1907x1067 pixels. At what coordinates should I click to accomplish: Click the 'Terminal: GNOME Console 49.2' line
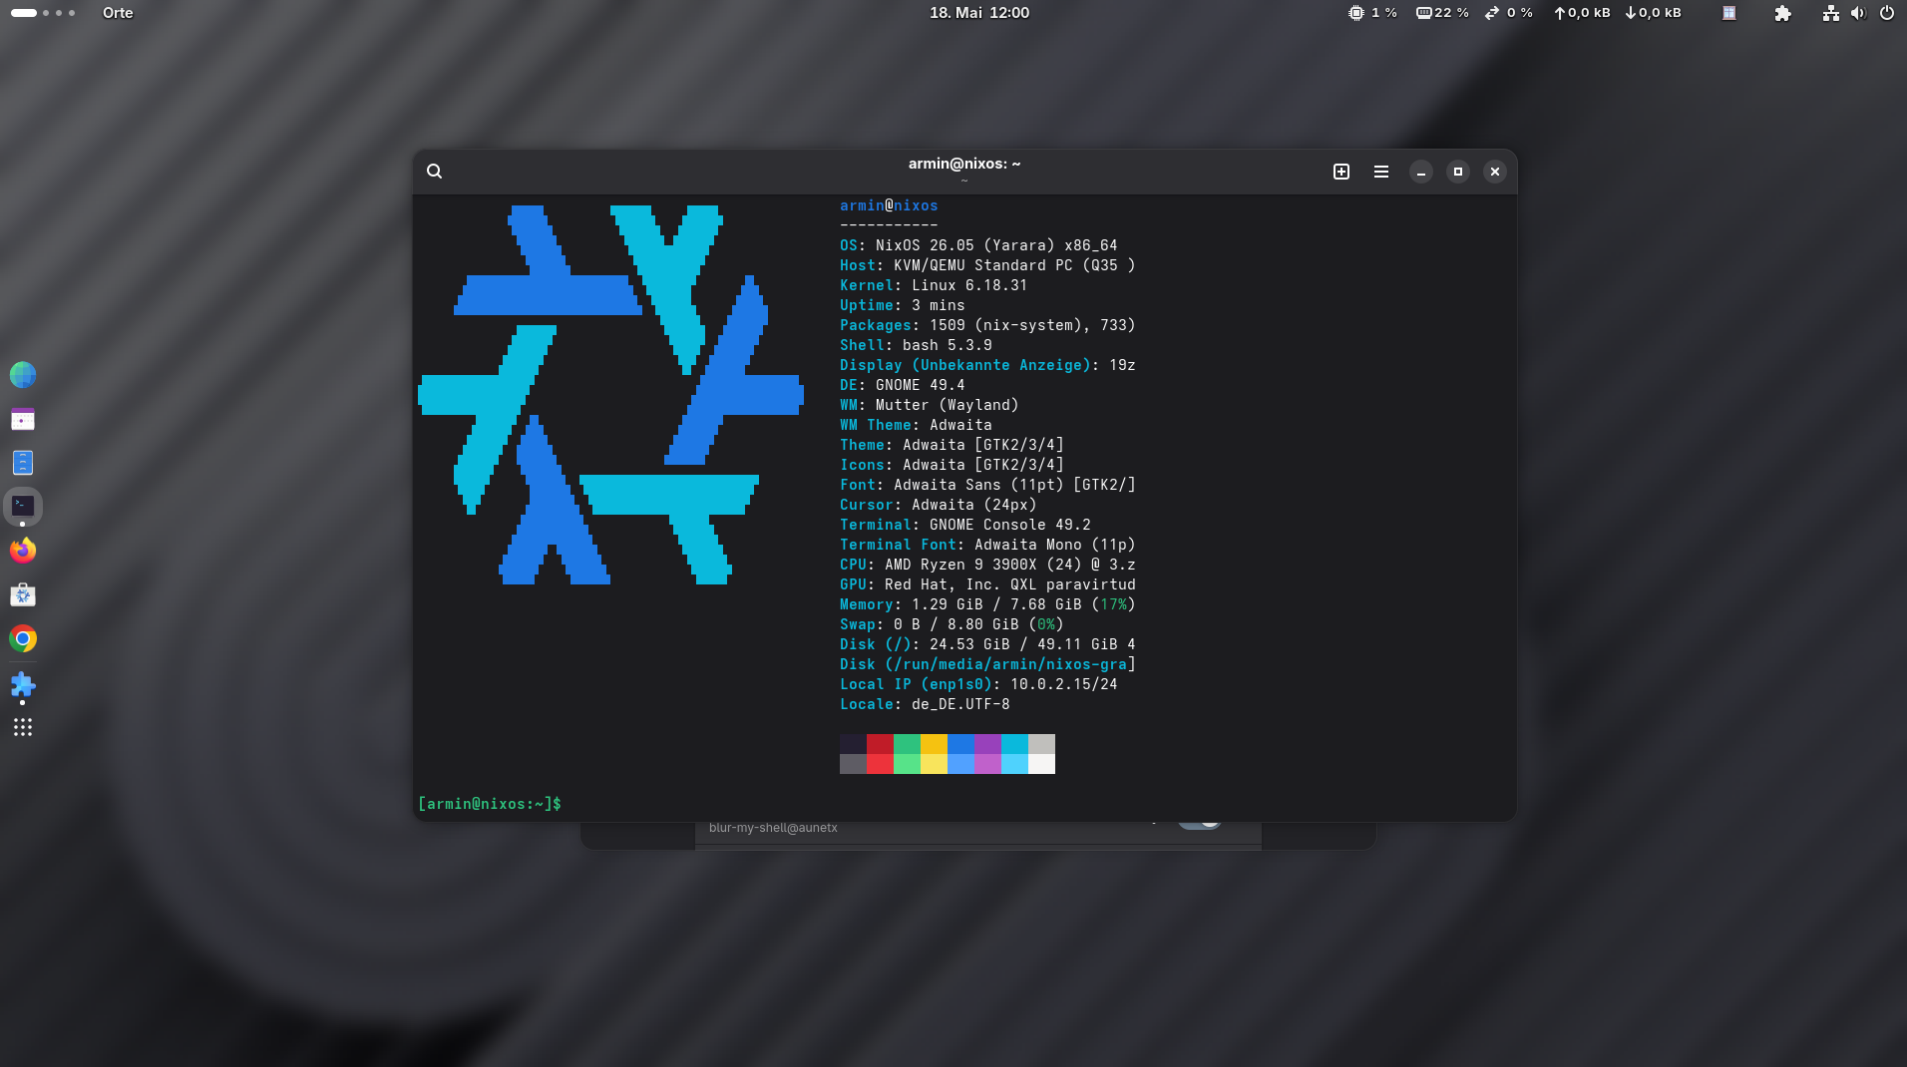(966, 526)
